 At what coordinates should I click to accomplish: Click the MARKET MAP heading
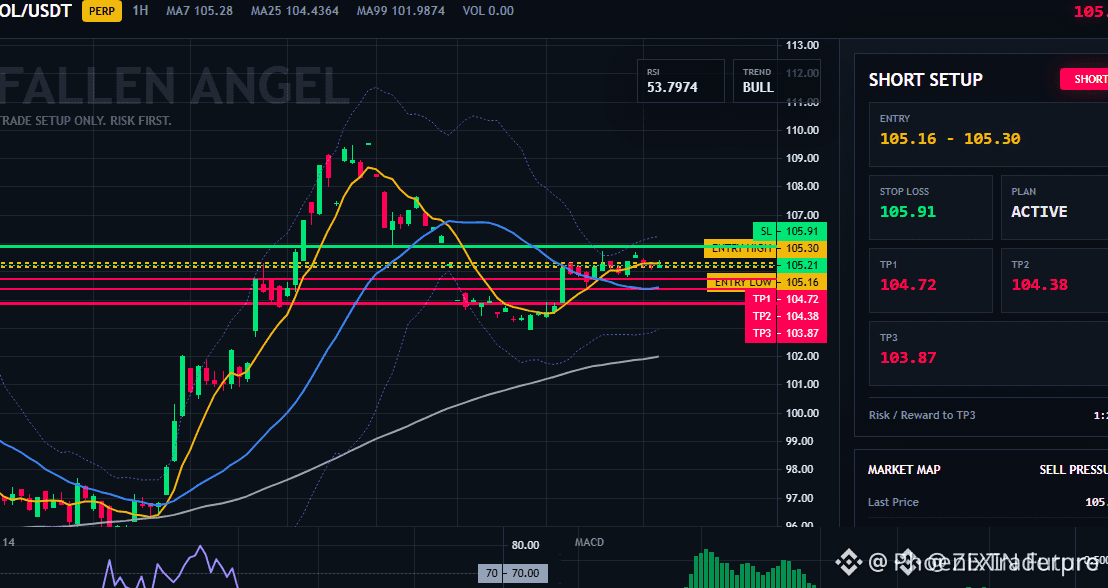pyautogui.click(x=904, y=470)
